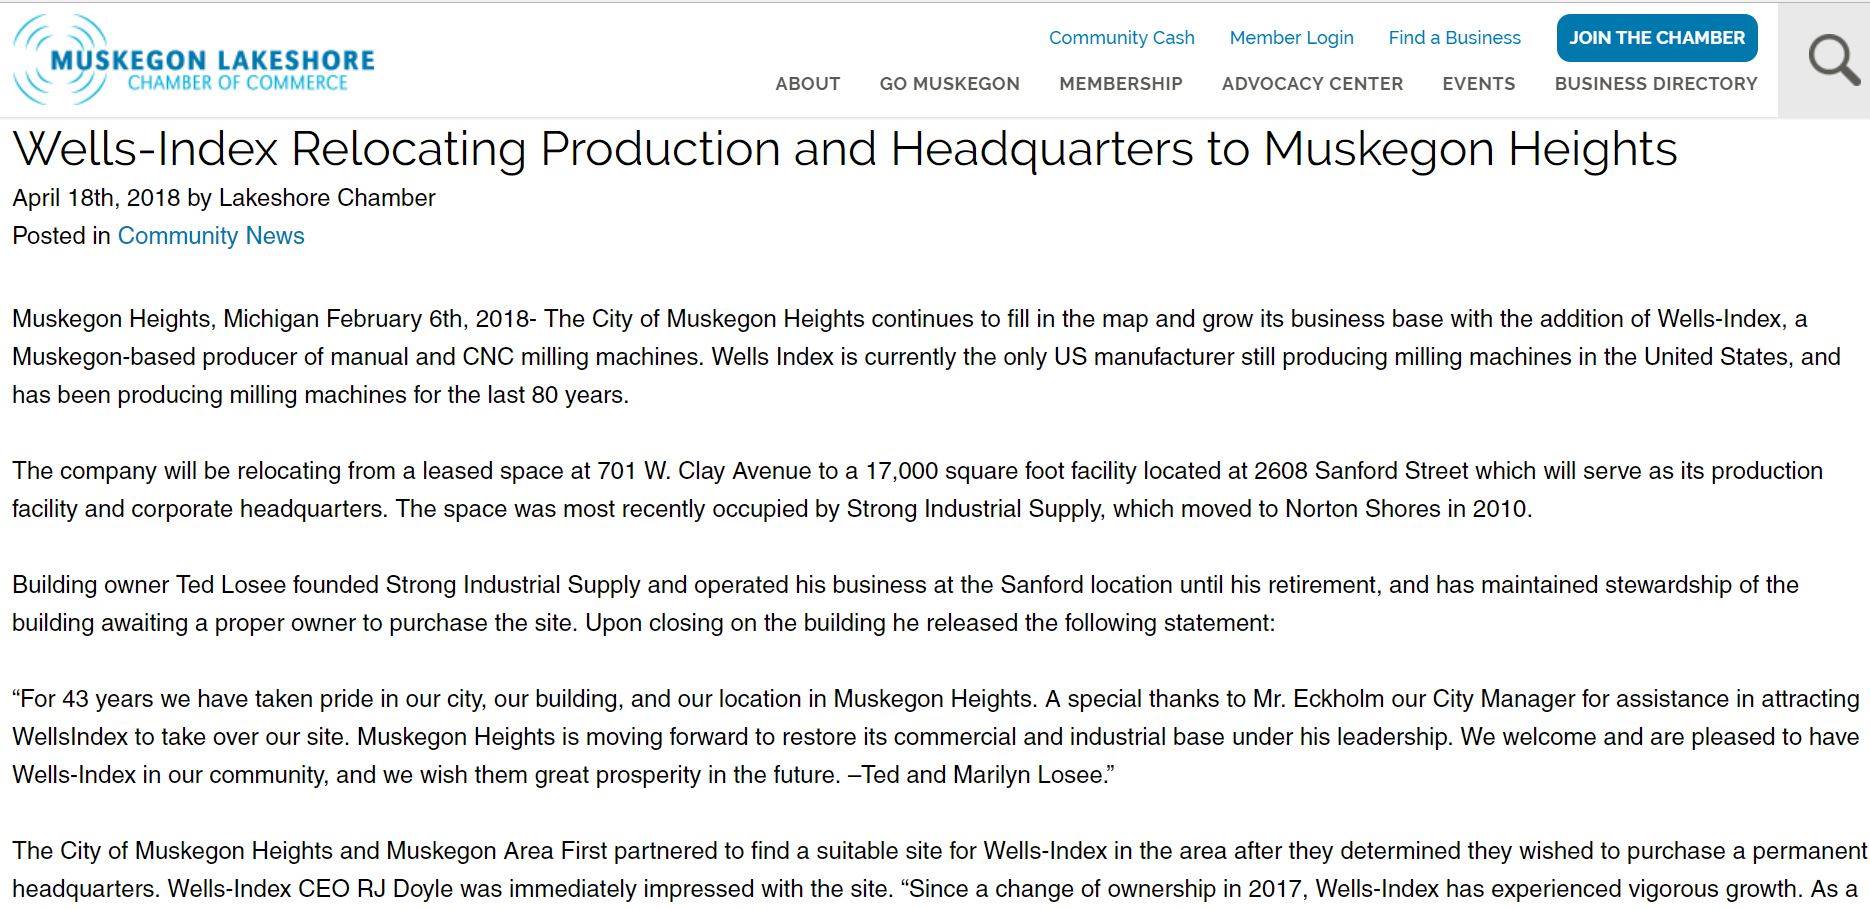1870x909 pixels.
Task: Click the paragraph about 2608 Sanford Street
Action: (x=917, y=490)
